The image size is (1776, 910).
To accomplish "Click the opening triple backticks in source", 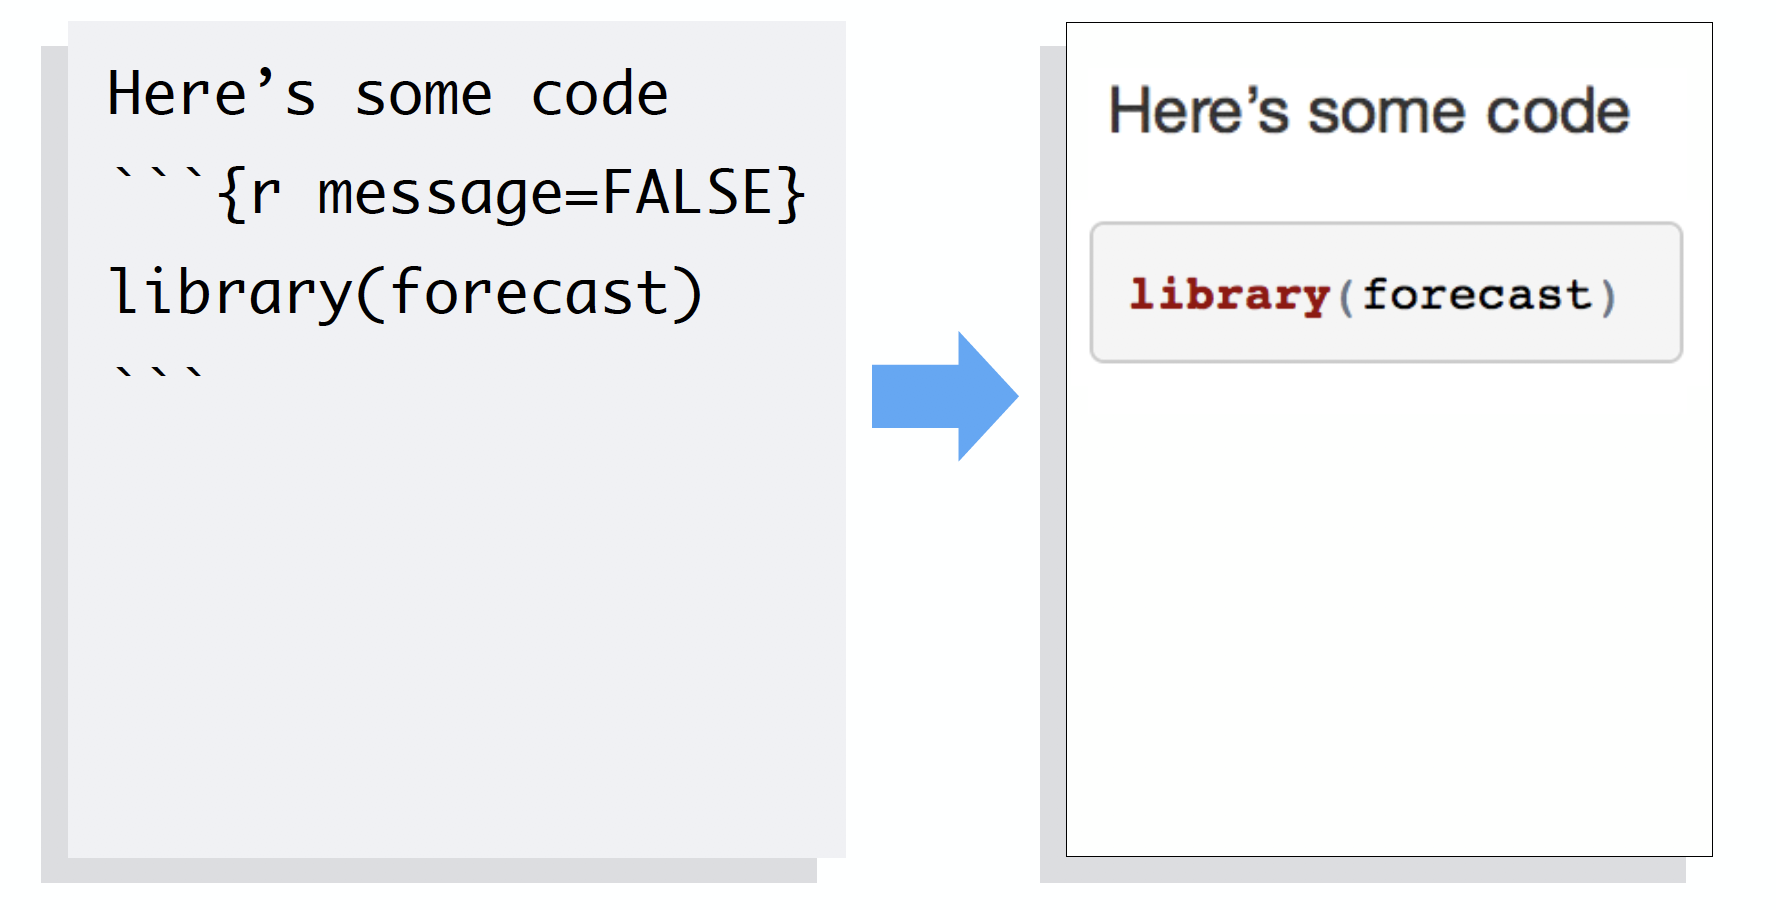I will click(158, 181).
